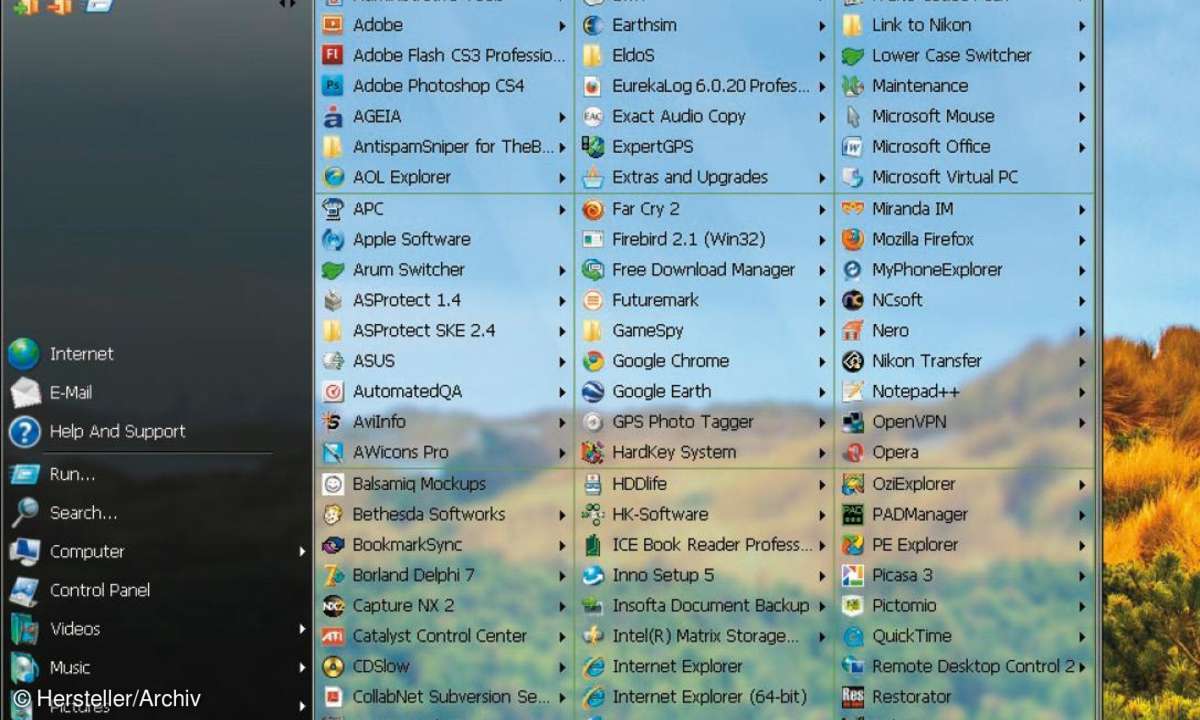Click the Opera icon
The image size is (1200, 720).
(x=852, y=452)
